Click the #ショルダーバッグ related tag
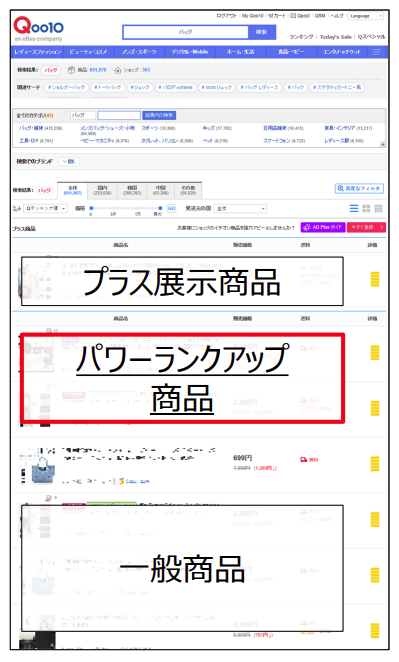 [x=66, y=87]
